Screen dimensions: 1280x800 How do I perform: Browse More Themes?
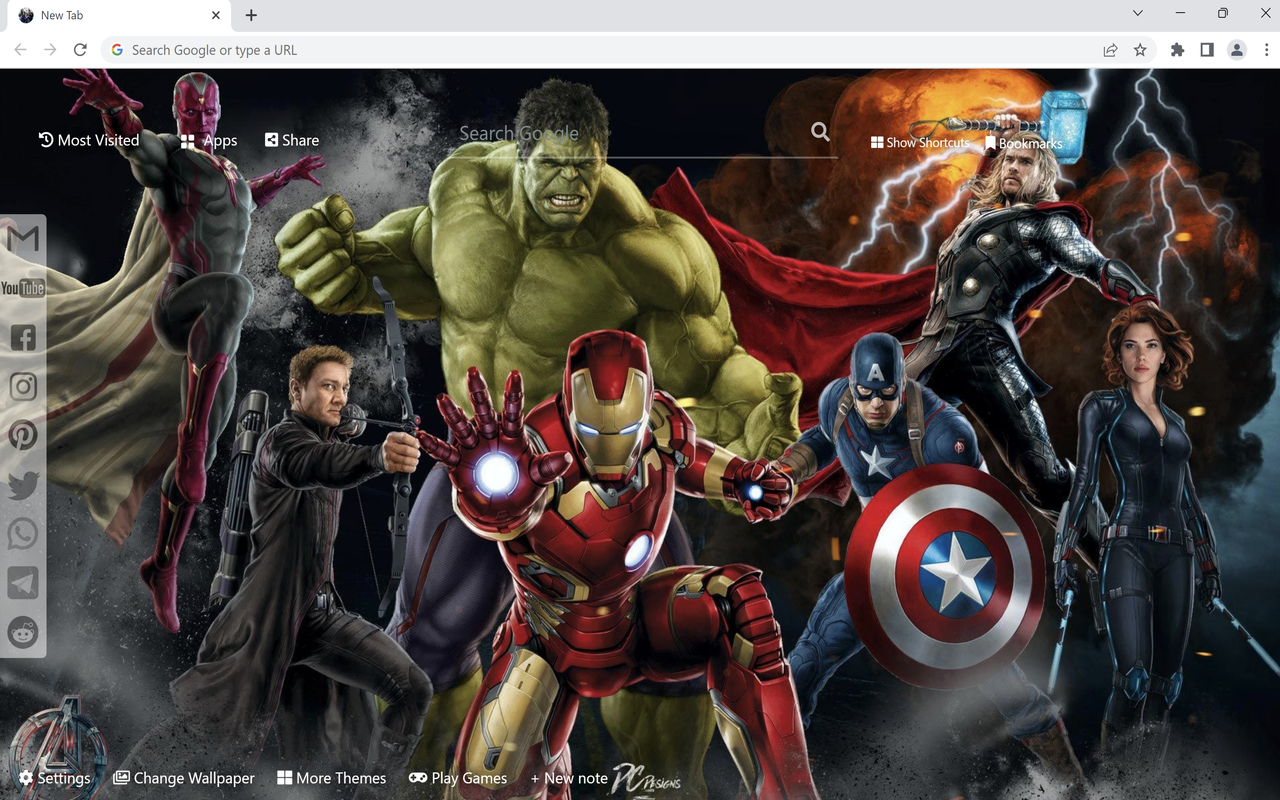(332, 778)
